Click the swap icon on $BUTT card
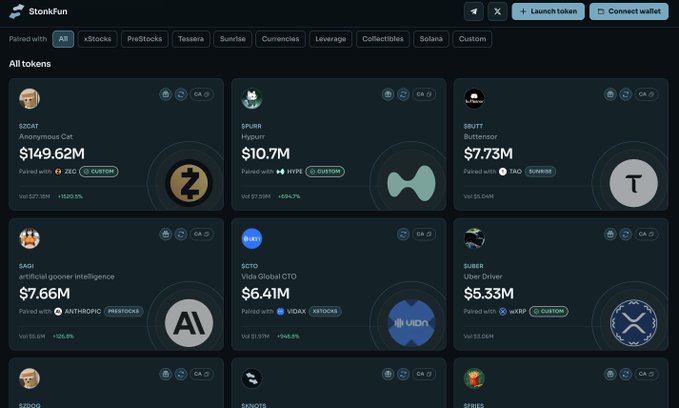Screen dimensions: 679x408 click(626, 94)
